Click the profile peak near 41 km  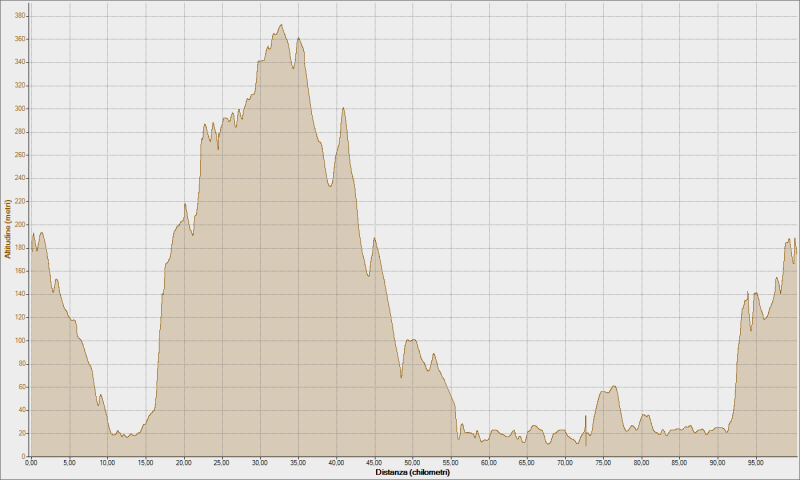point(343,108)
